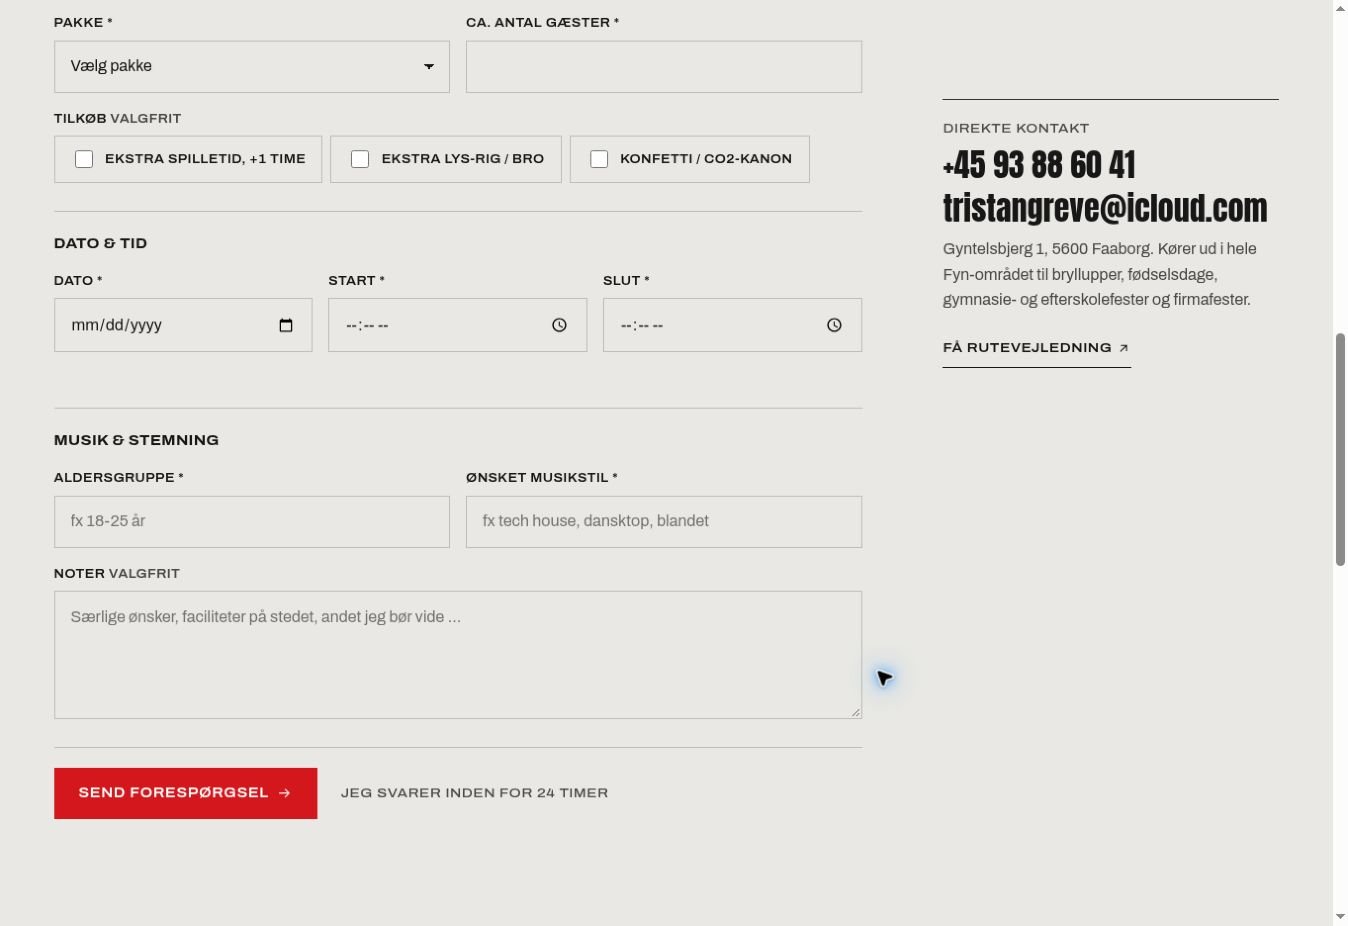The height and width of the screenshot is (926, 1348).
Task: Click the Send forespørgsel button
Action: point(186,793)
